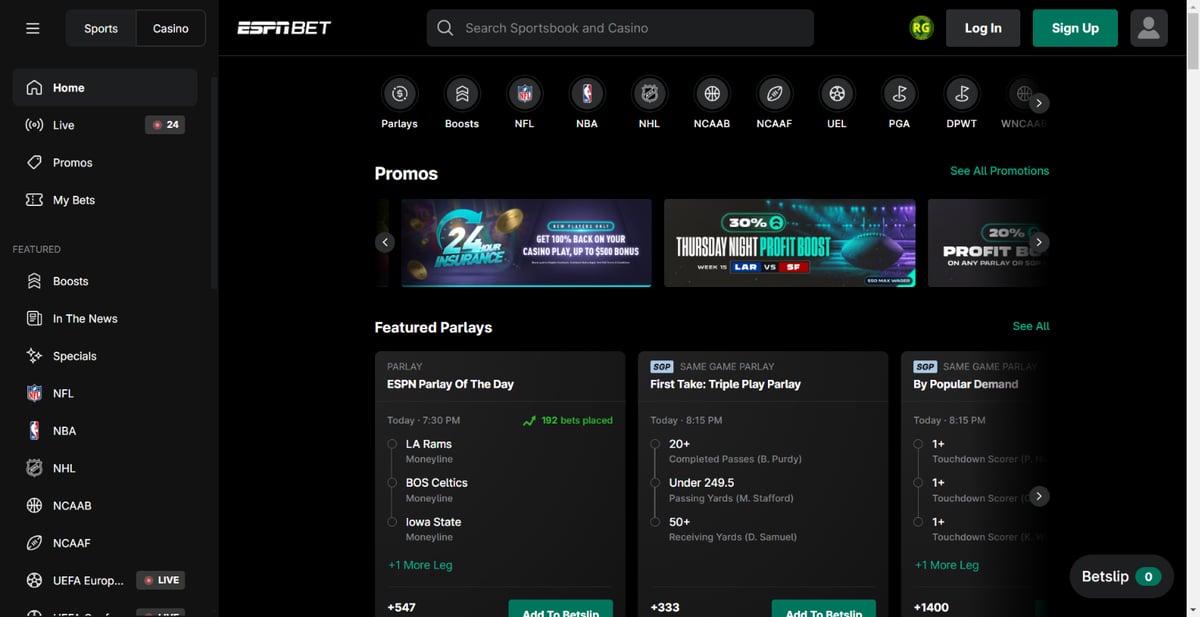Focus the Search Sportsbook and Casino field
Screen dimensions: 1200x617
click(x=620, y=28)
